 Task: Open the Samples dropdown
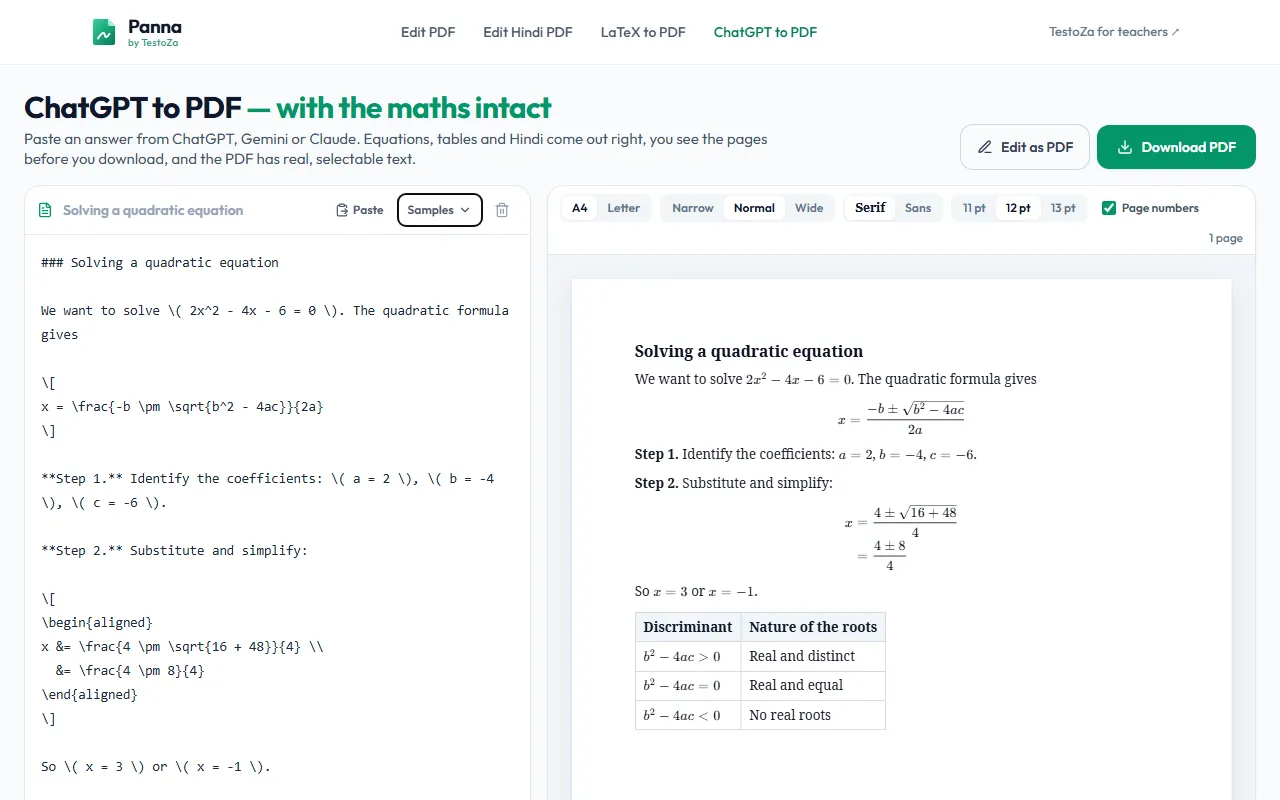[x=440, y=210]
